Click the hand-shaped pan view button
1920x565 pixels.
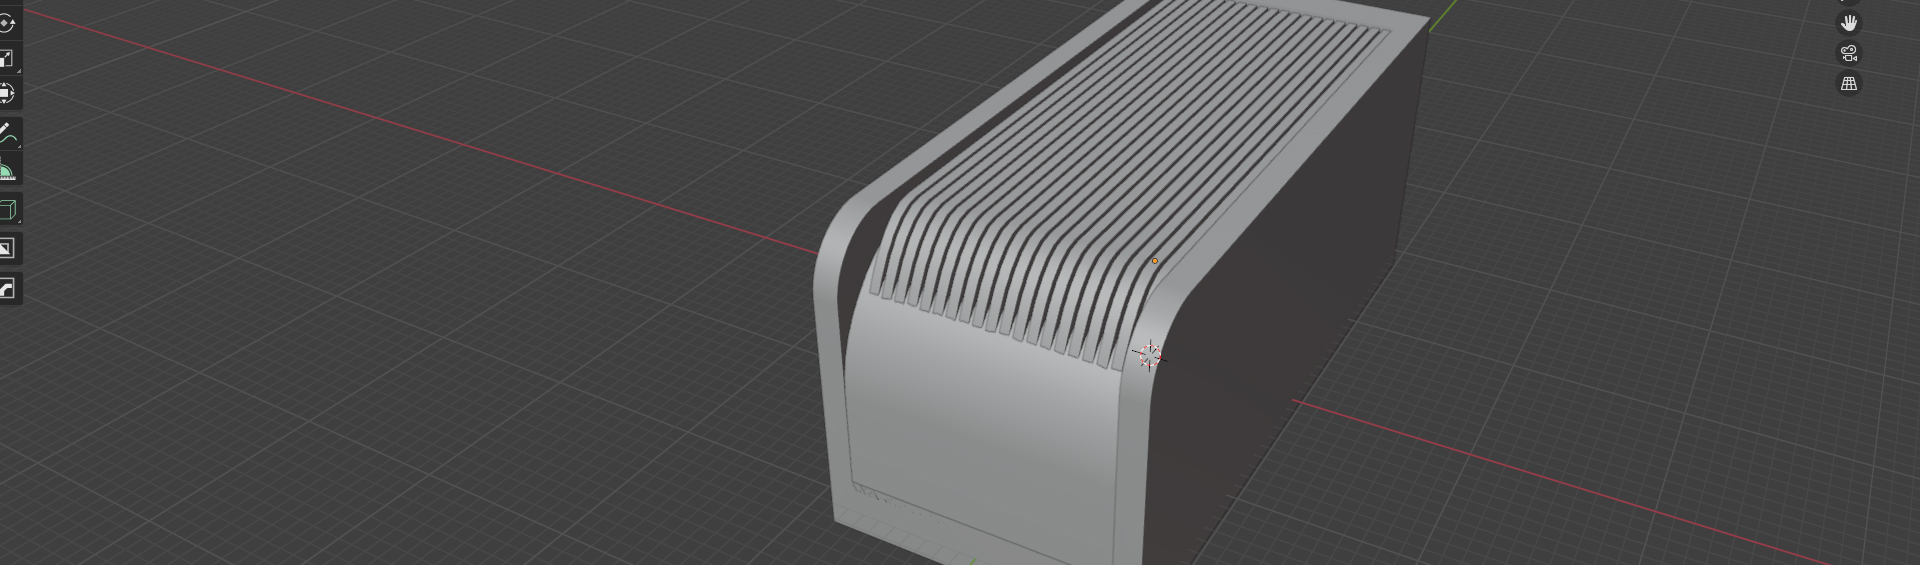tap(1849, 23)
